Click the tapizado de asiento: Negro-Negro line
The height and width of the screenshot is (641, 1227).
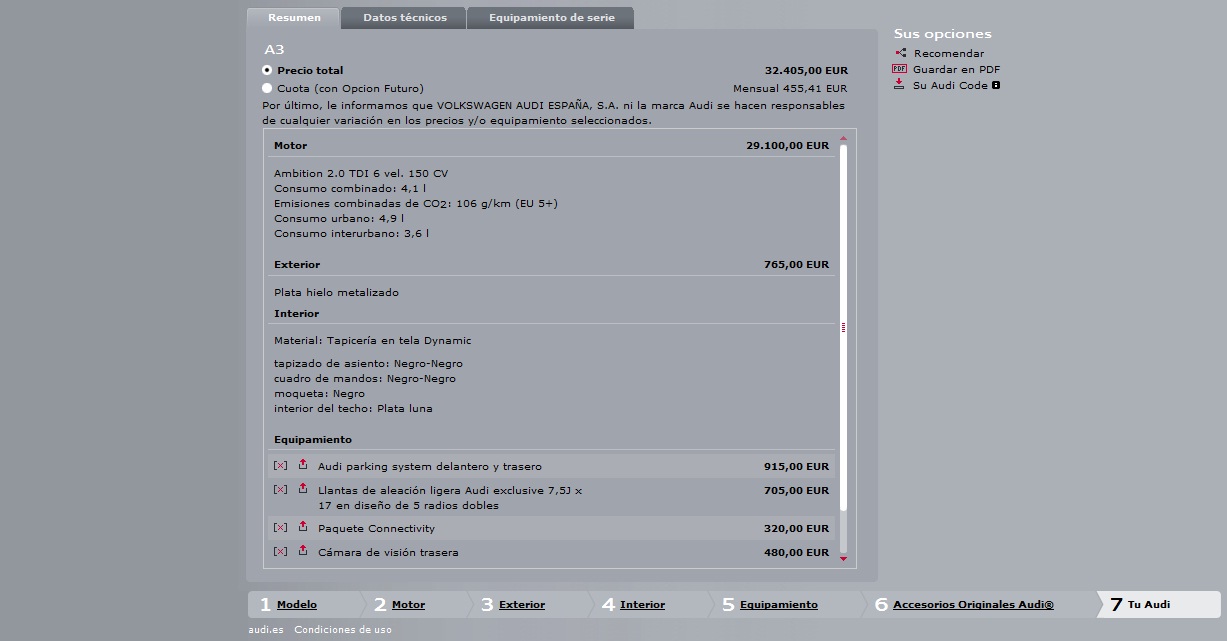coord(368,363)
